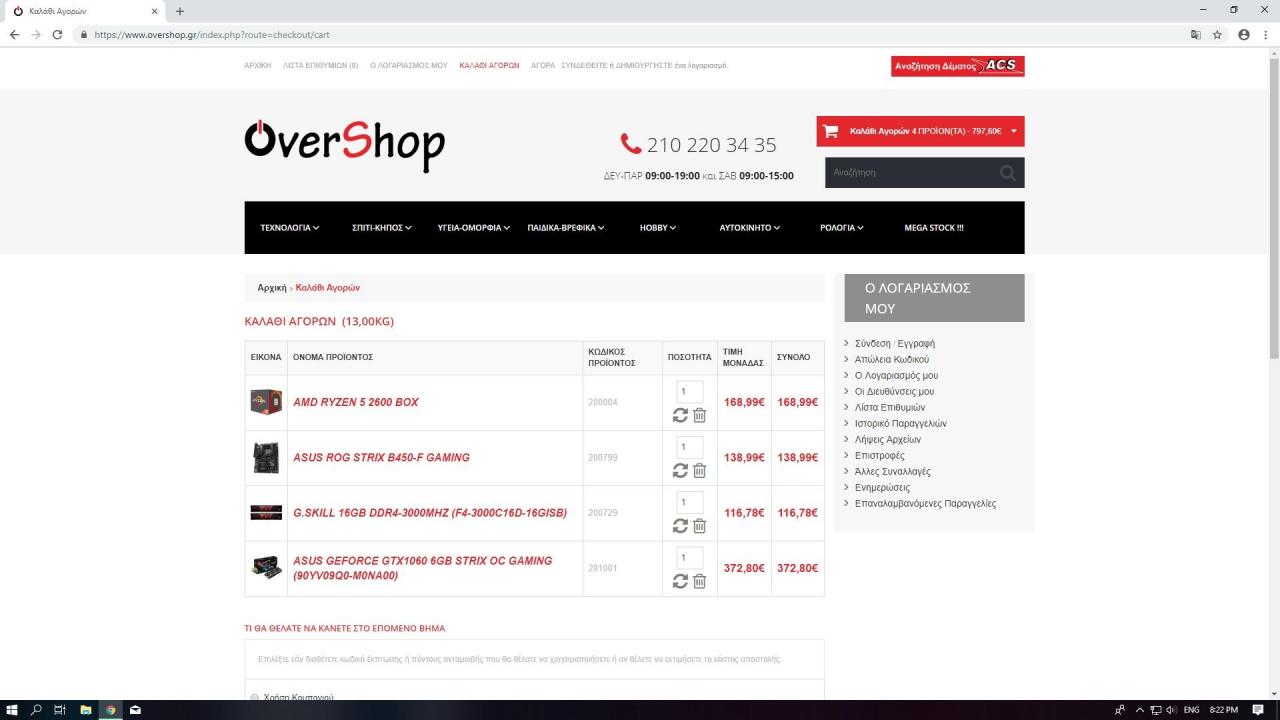Open 'Επιστροφές' in the account sidebar
The height and width of the screenshot is (720, 1280).
point(880,455)
